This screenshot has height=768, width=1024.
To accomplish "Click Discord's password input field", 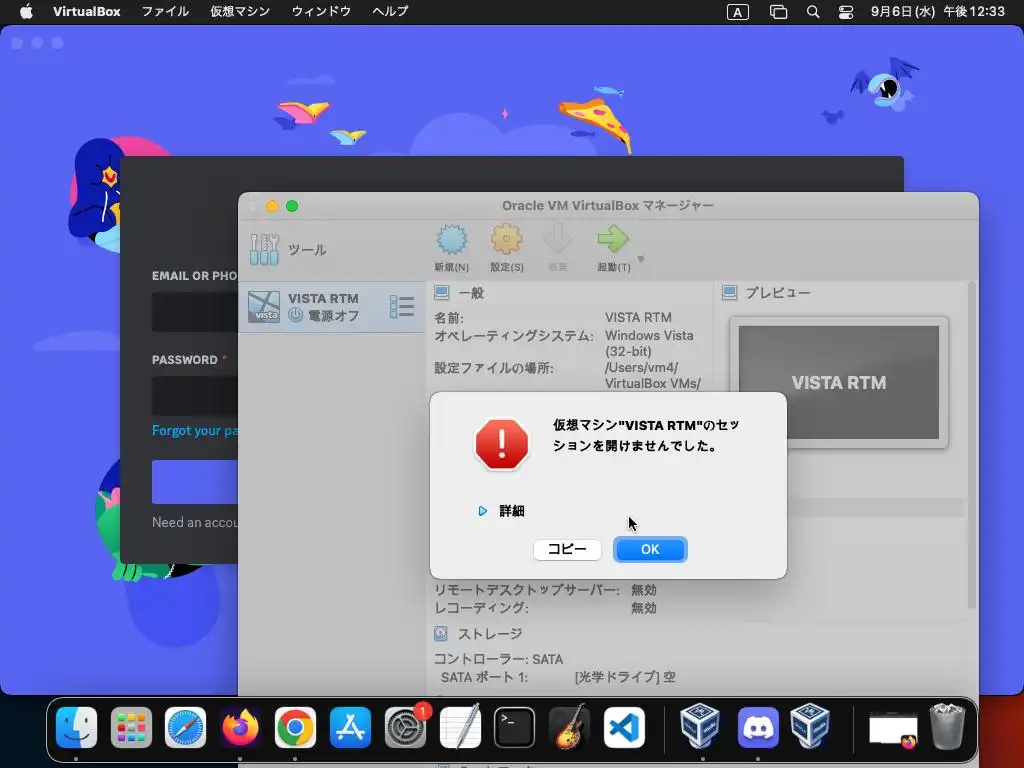I will tap(195, 396).
